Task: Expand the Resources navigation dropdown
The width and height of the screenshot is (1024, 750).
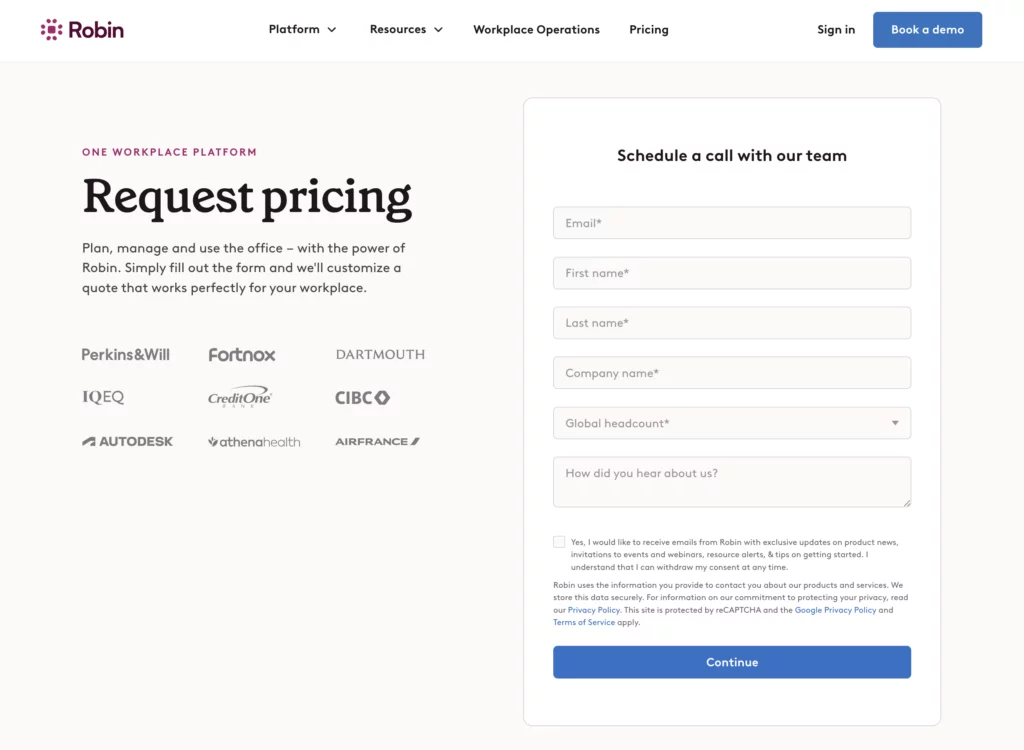Action: (x=405, y=29)
